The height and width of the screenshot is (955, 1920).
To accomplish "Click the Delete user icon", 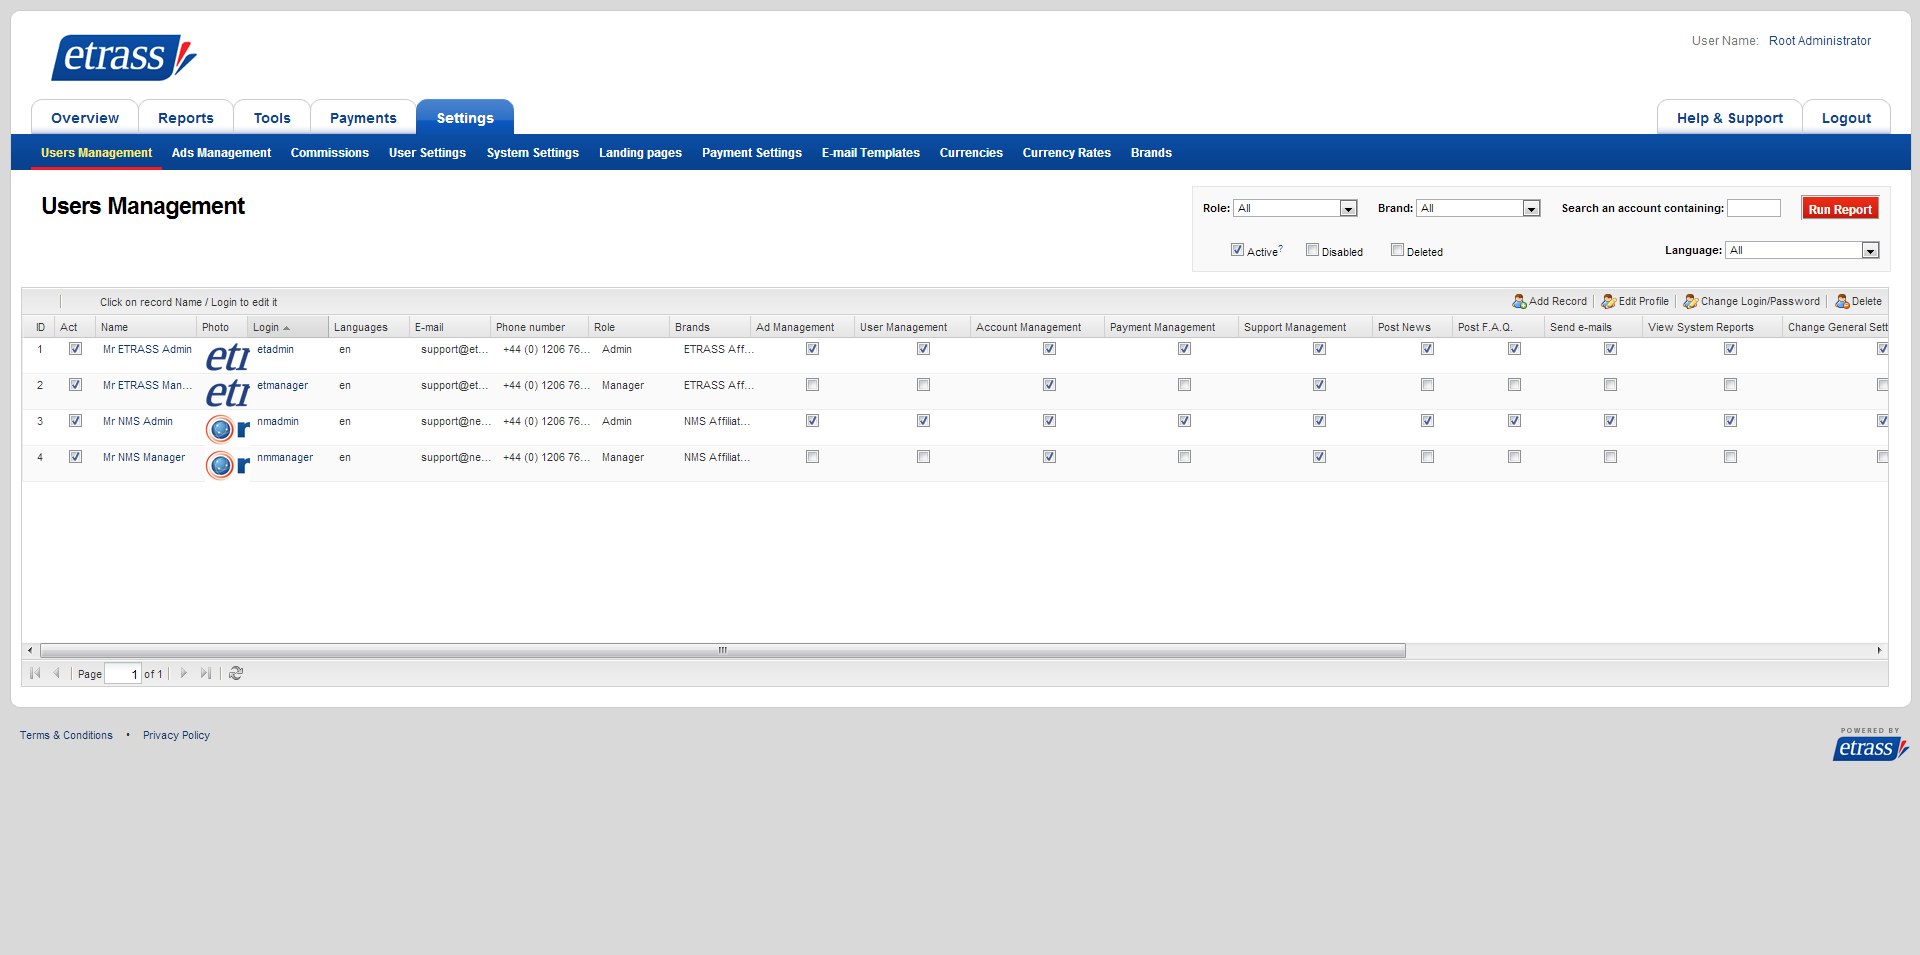I will click(x=1842, y=302).
